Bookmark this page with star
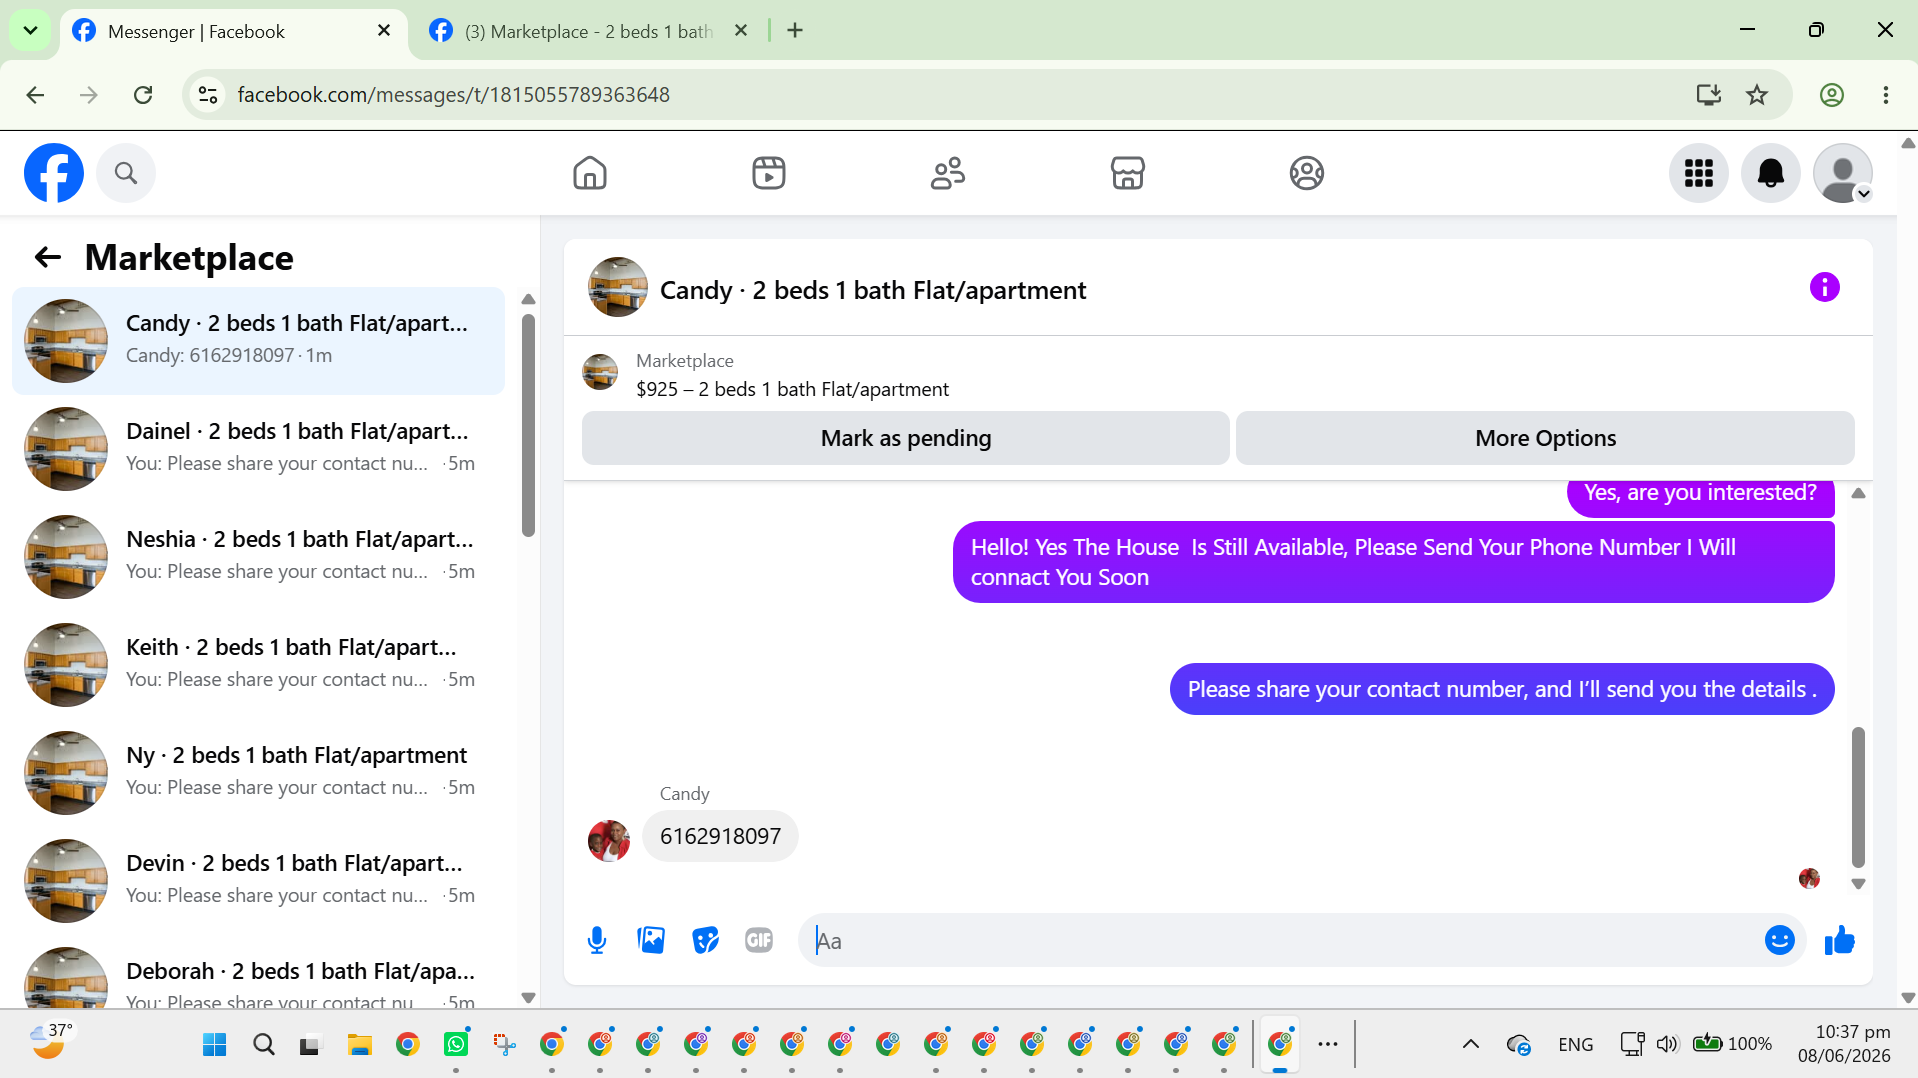 tap(1757, 95)
